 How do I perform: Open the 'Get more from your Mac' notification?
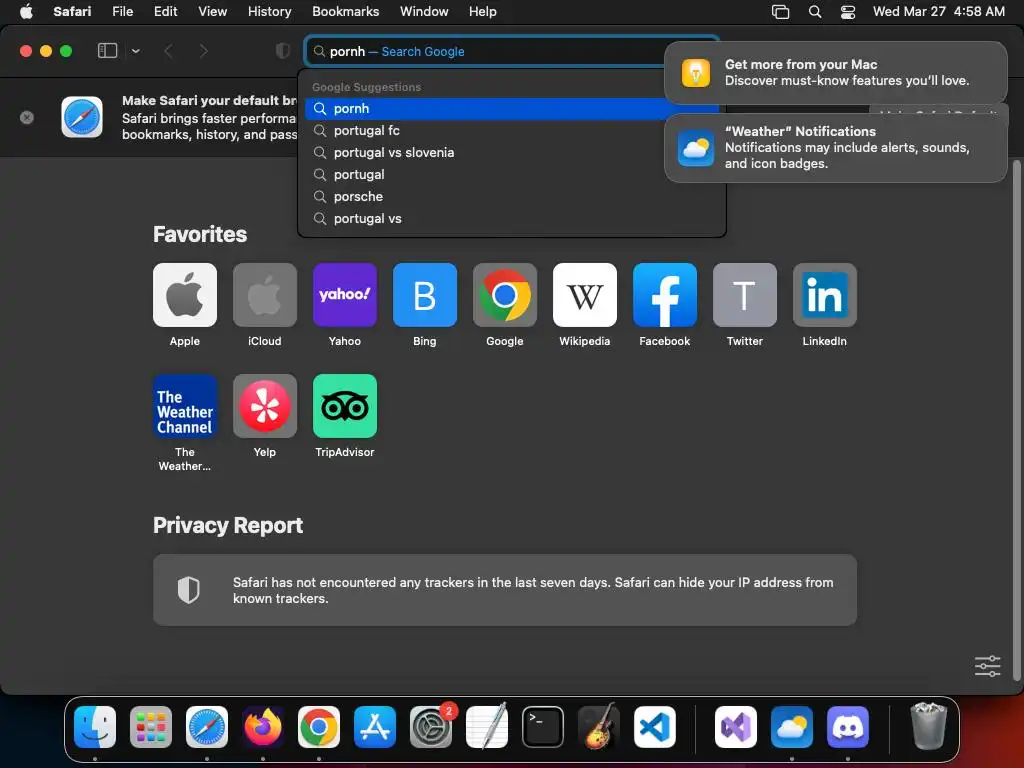point(835,72)
